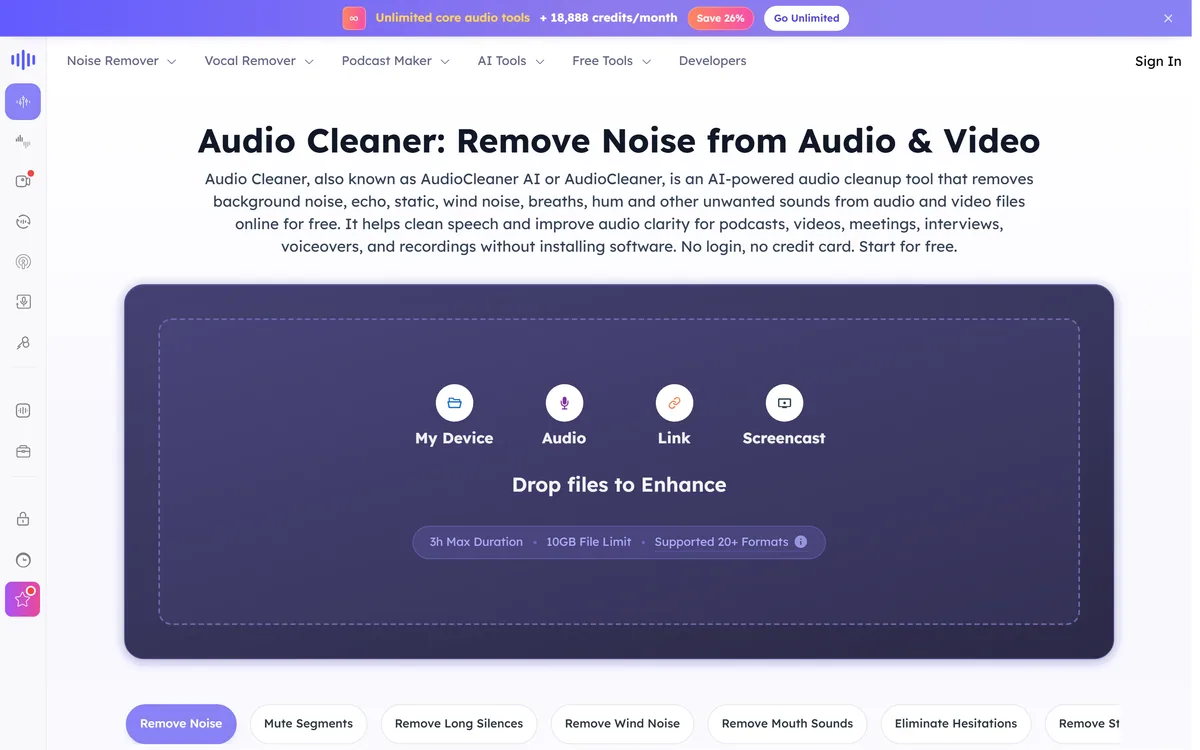Open the clock history sidebar icon

click(x=23, y=560)
